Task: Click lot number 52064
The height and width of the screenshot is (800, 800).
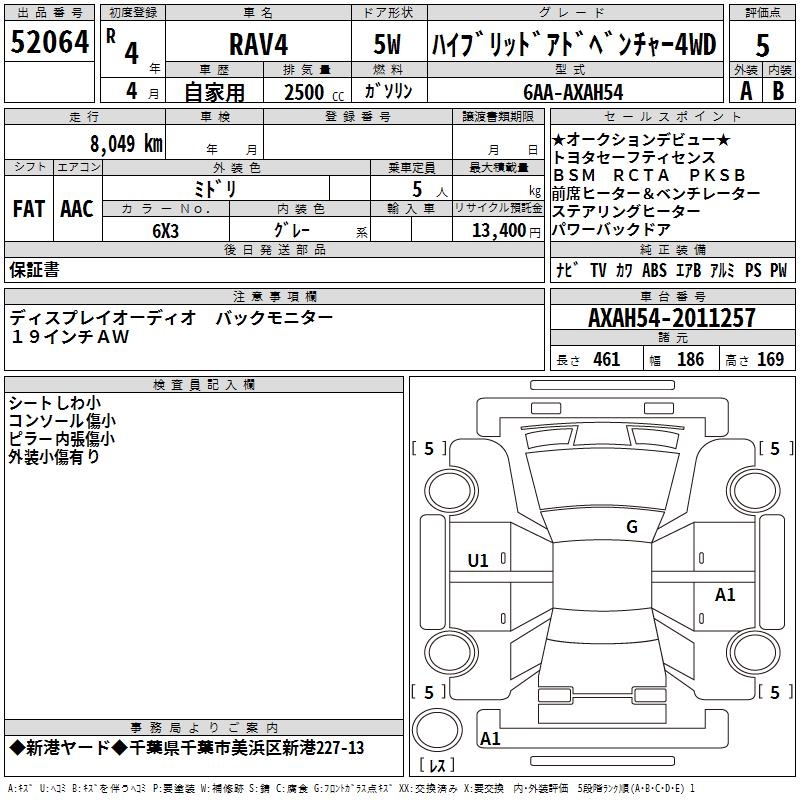Action: [x=49, y=42]
